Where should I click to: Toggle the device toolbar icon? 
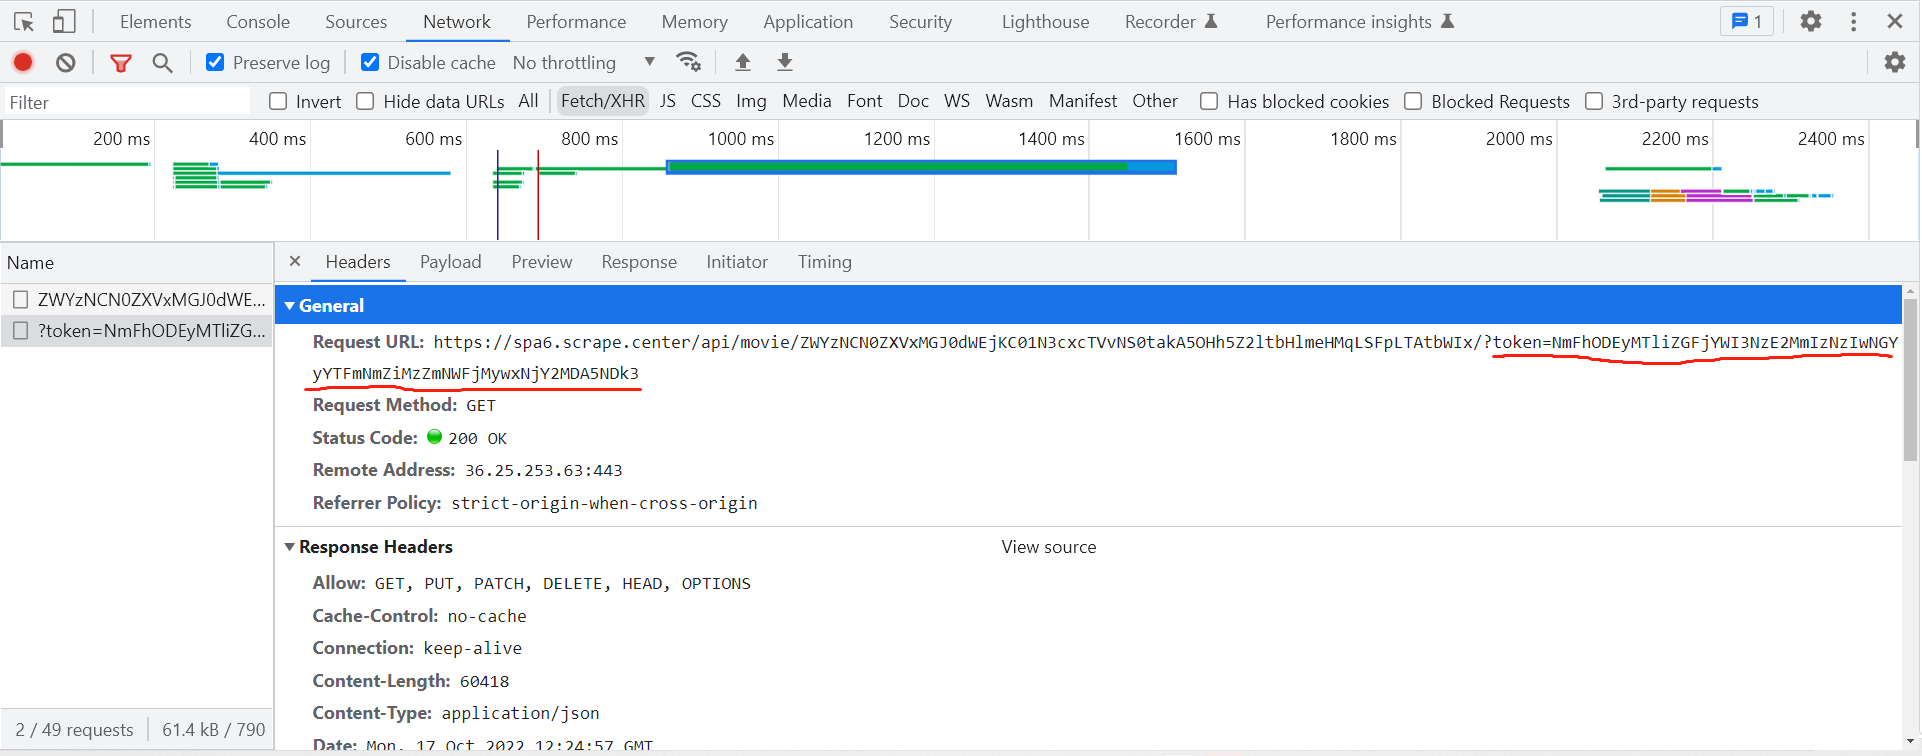coord(64,21)
